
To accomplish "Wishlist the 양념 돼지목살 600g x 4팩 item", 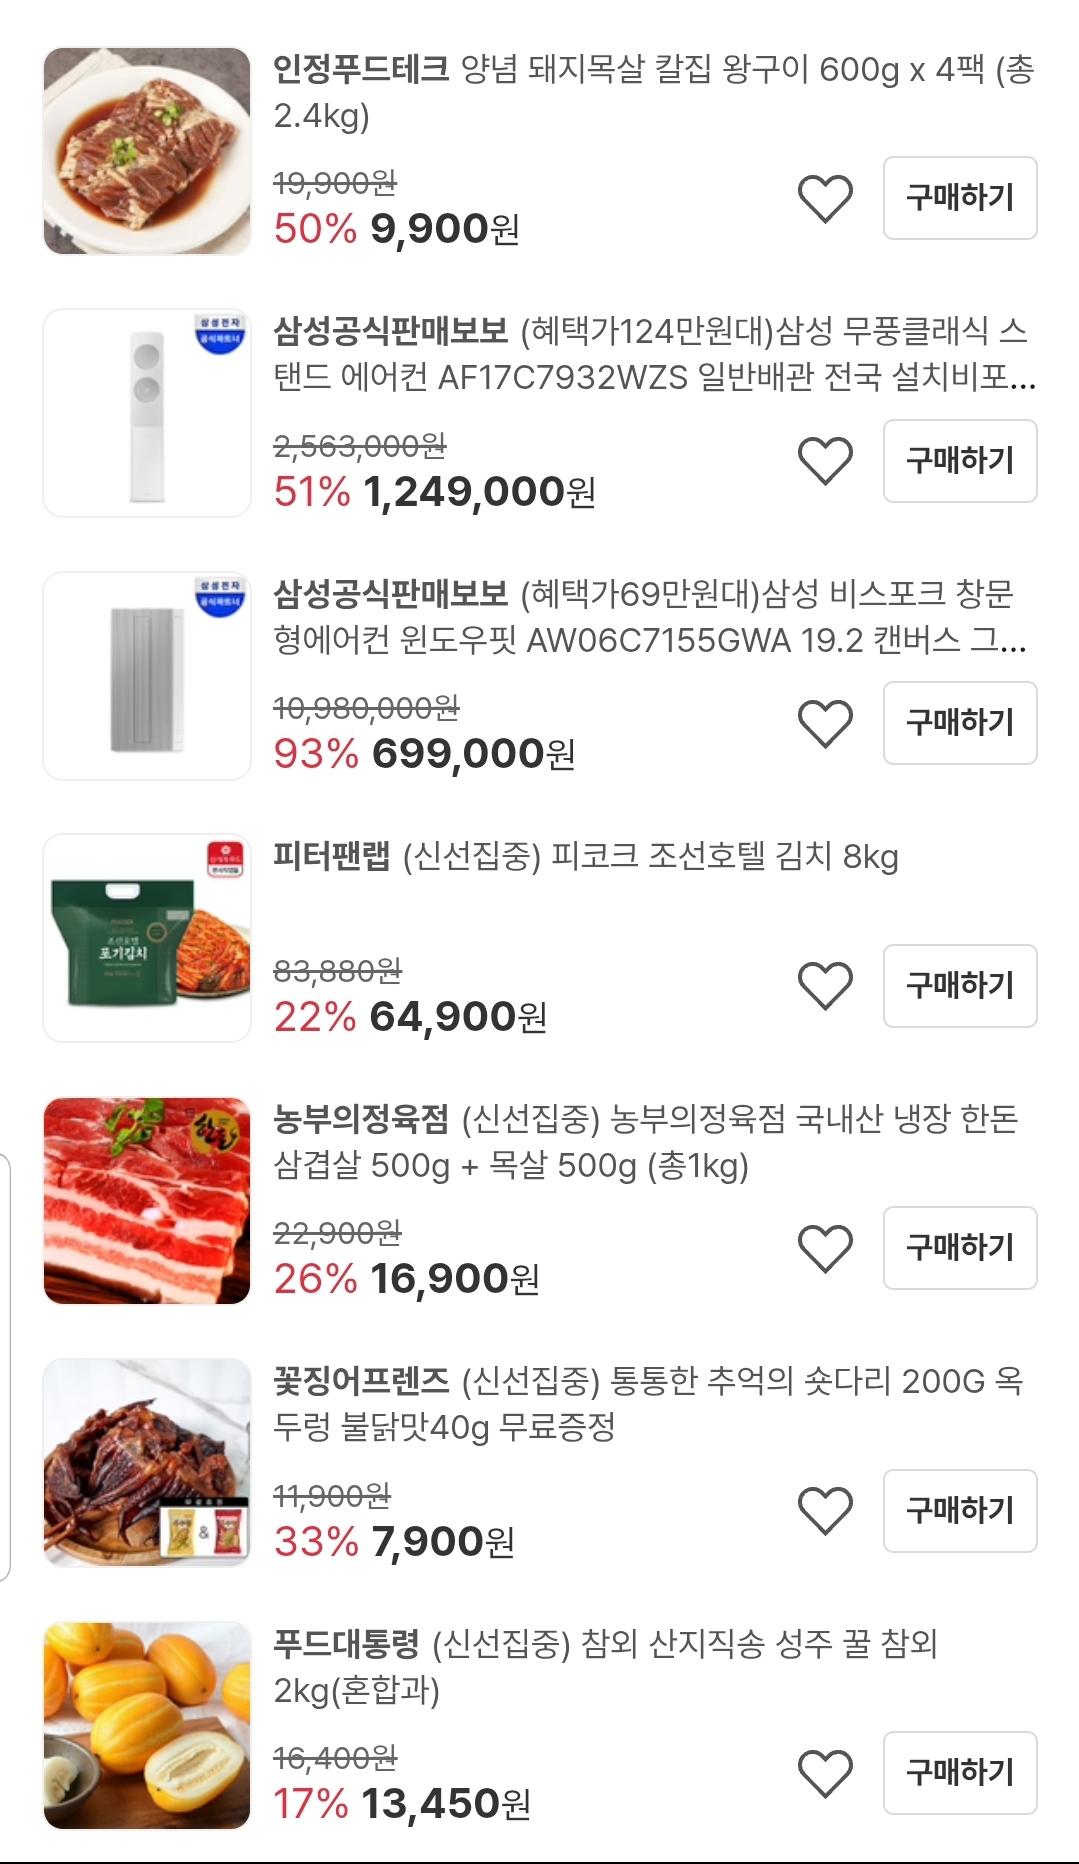I will coord(825,199).
